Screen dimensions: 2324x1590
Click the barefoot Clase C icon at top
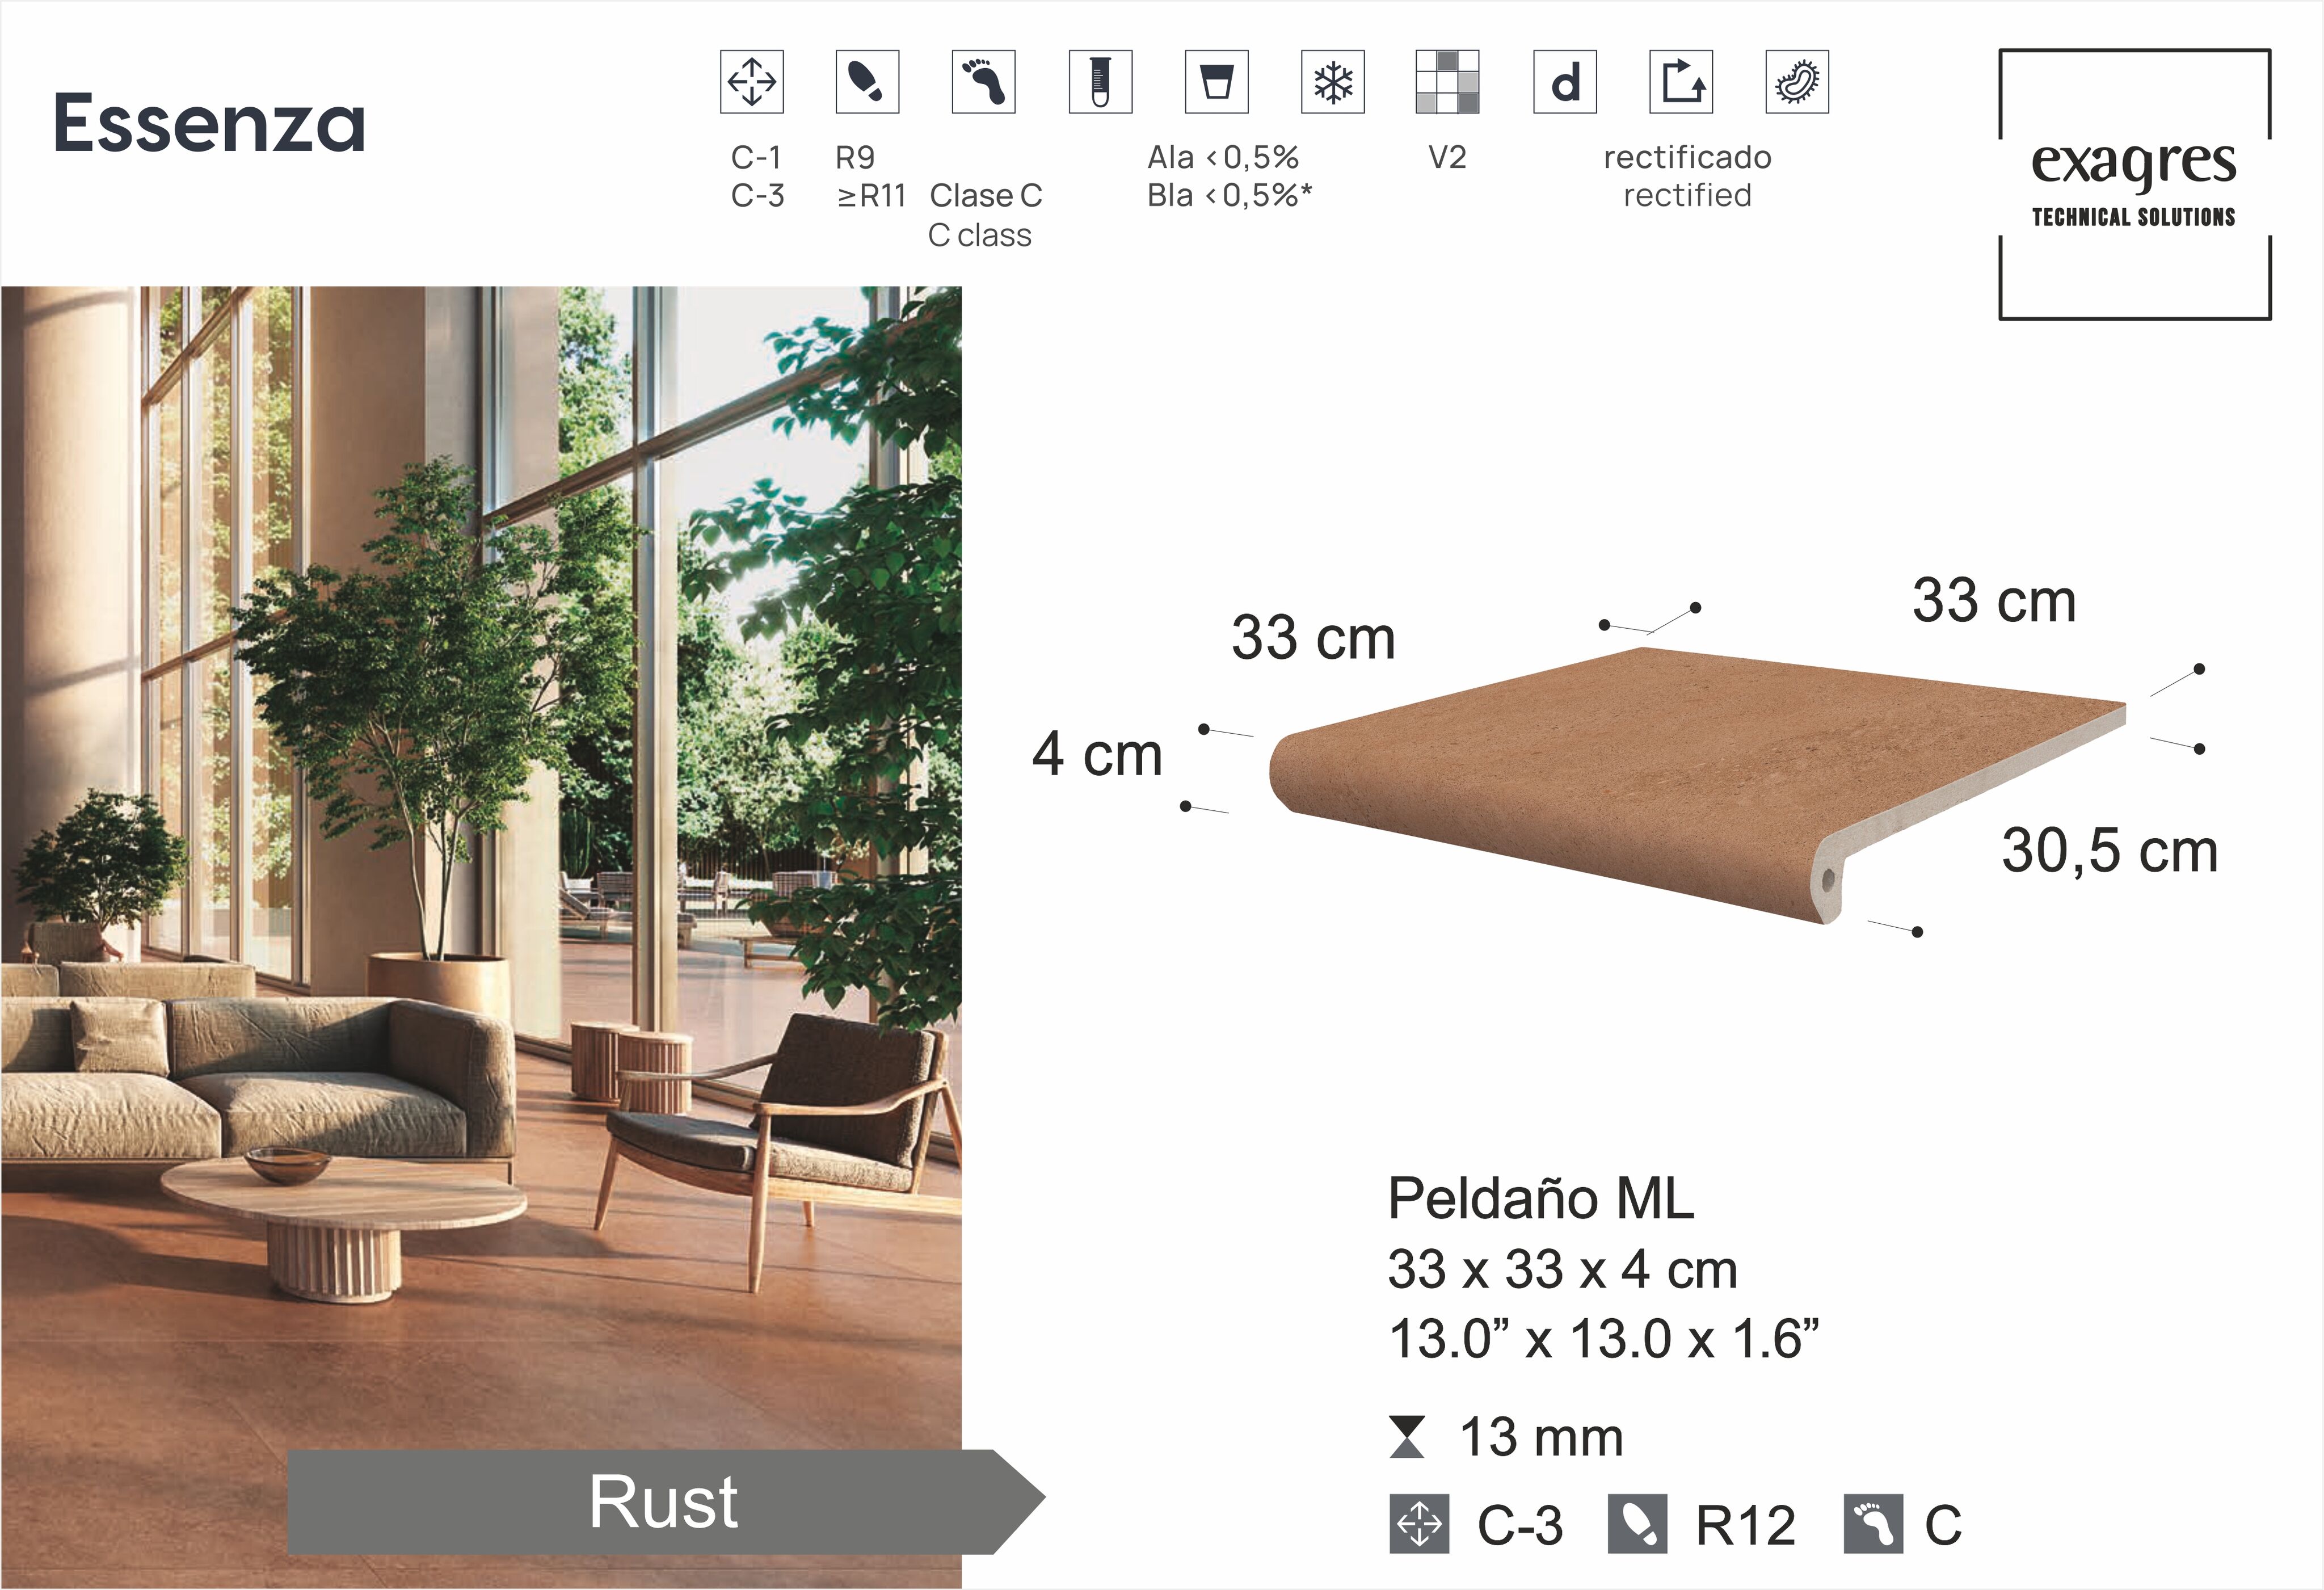click(983, 82)
